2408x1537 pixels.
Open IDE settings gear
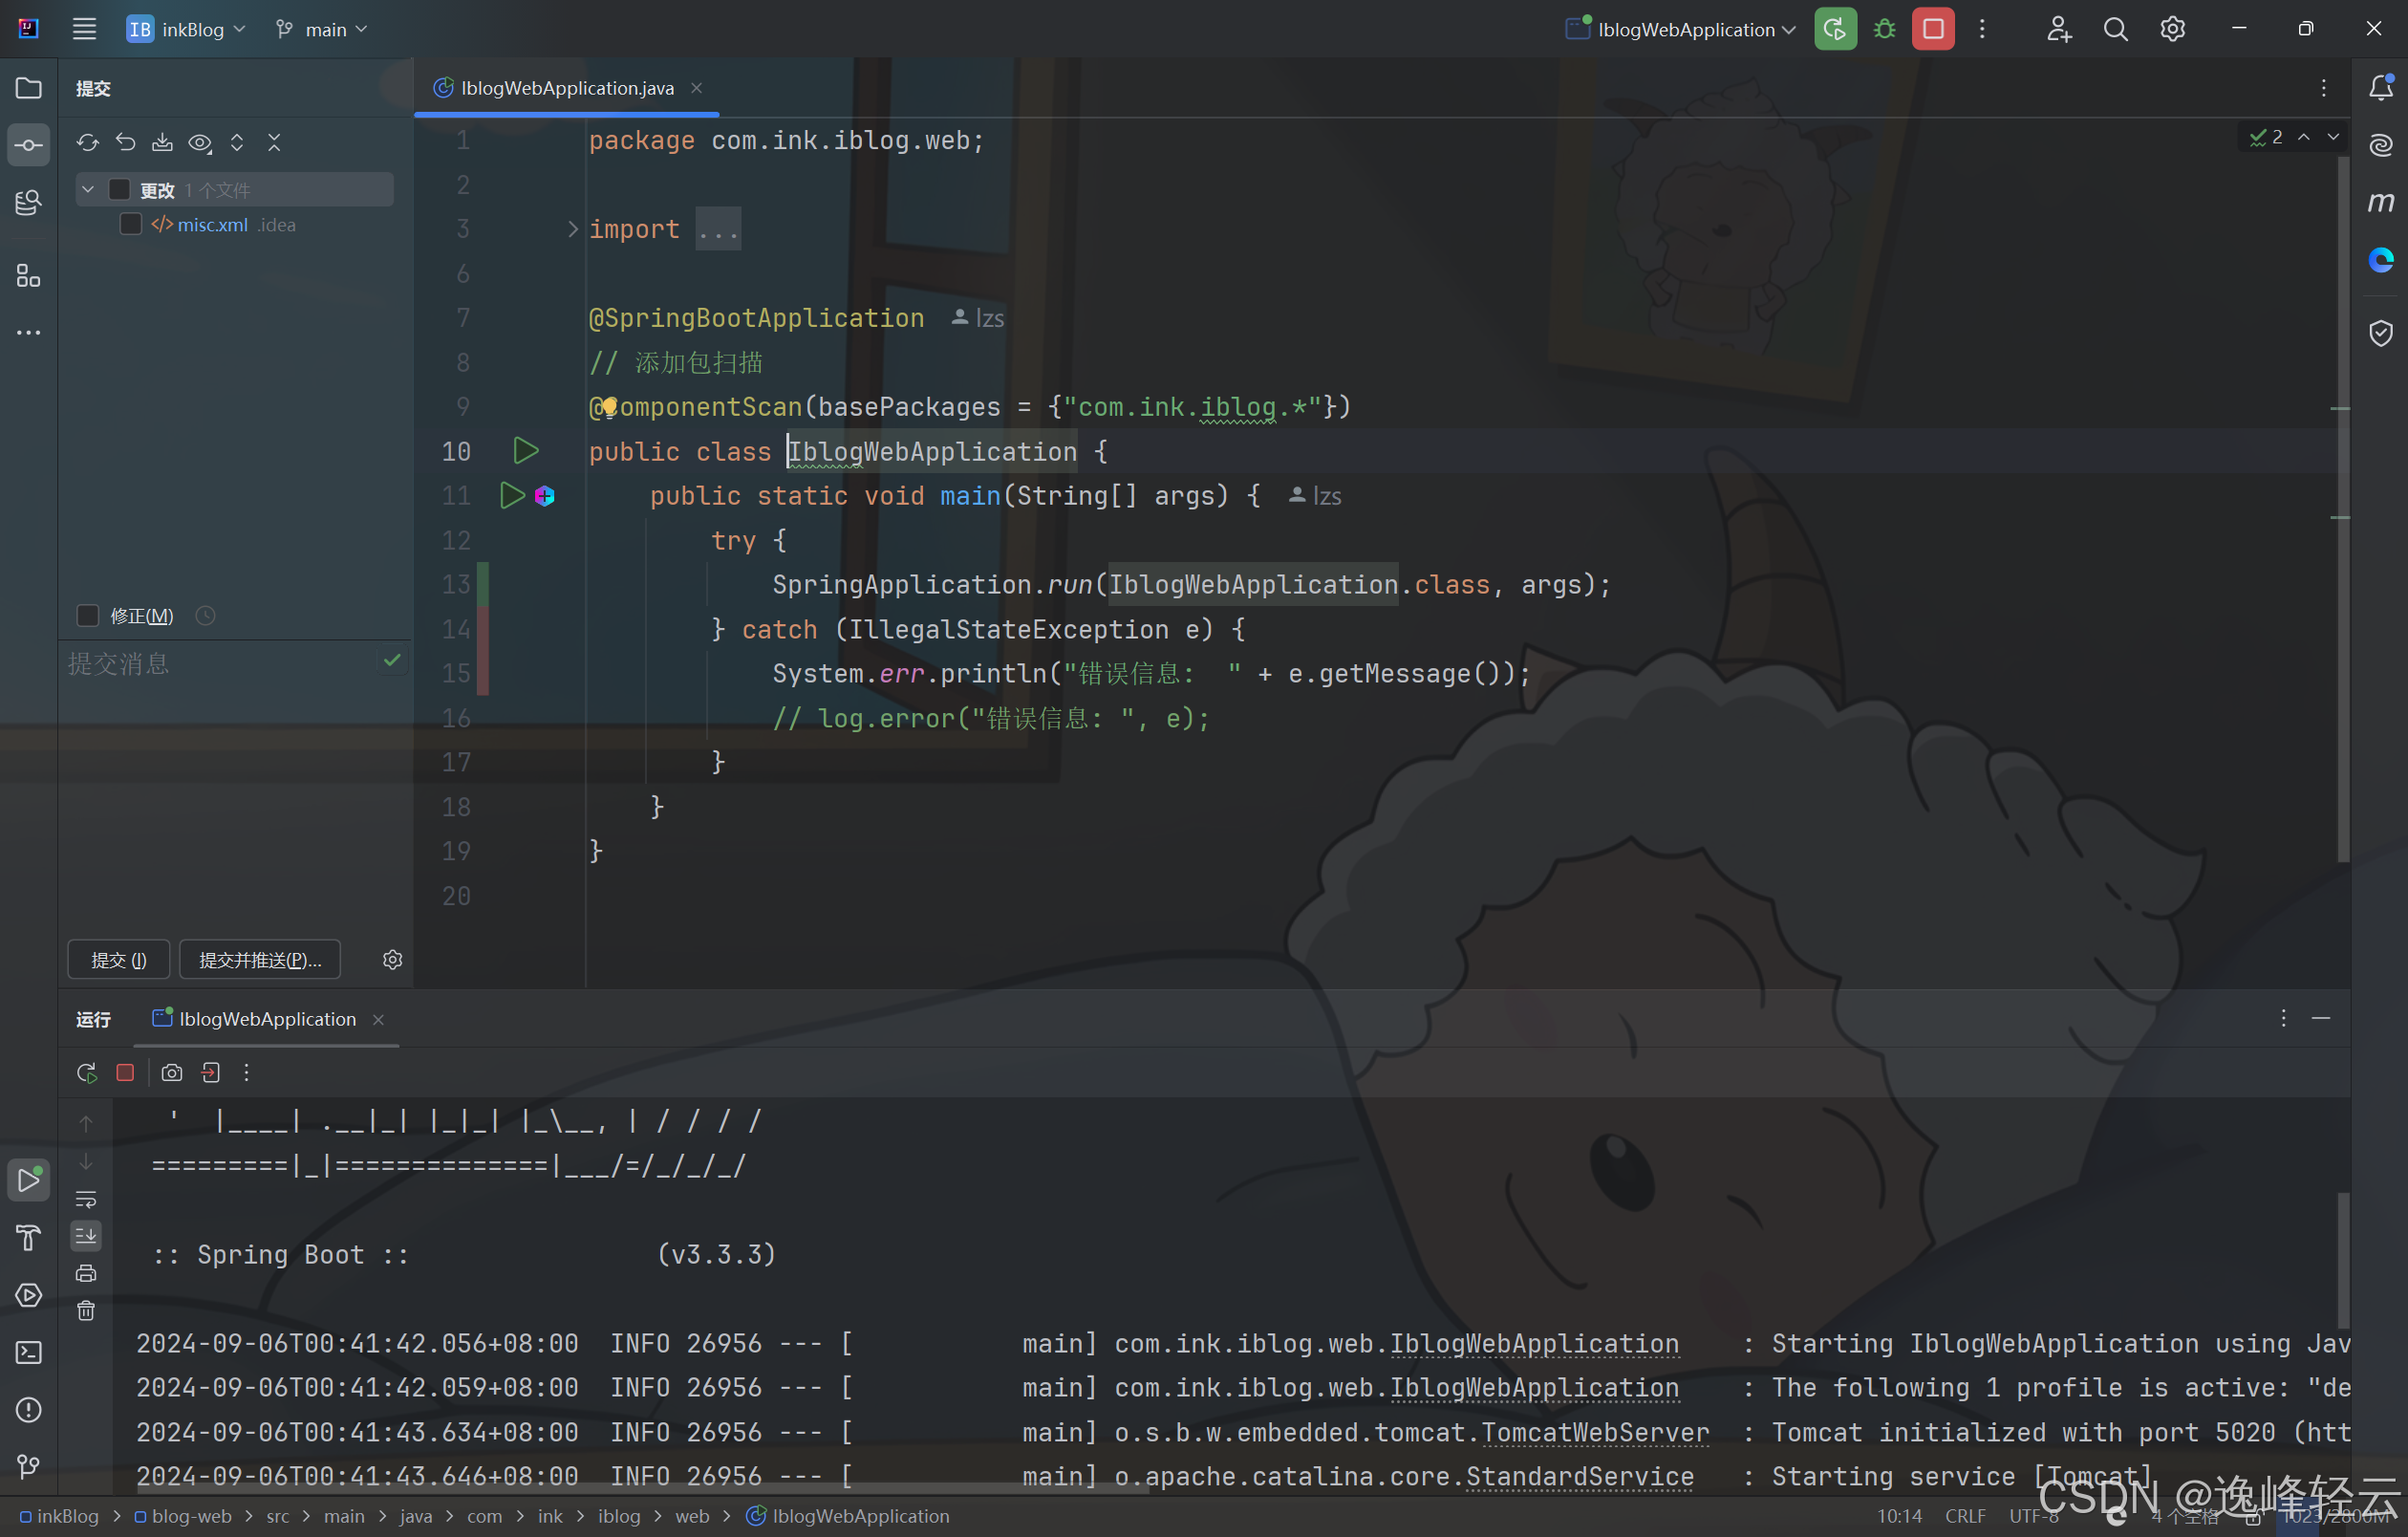click(x=2172, y=29)
